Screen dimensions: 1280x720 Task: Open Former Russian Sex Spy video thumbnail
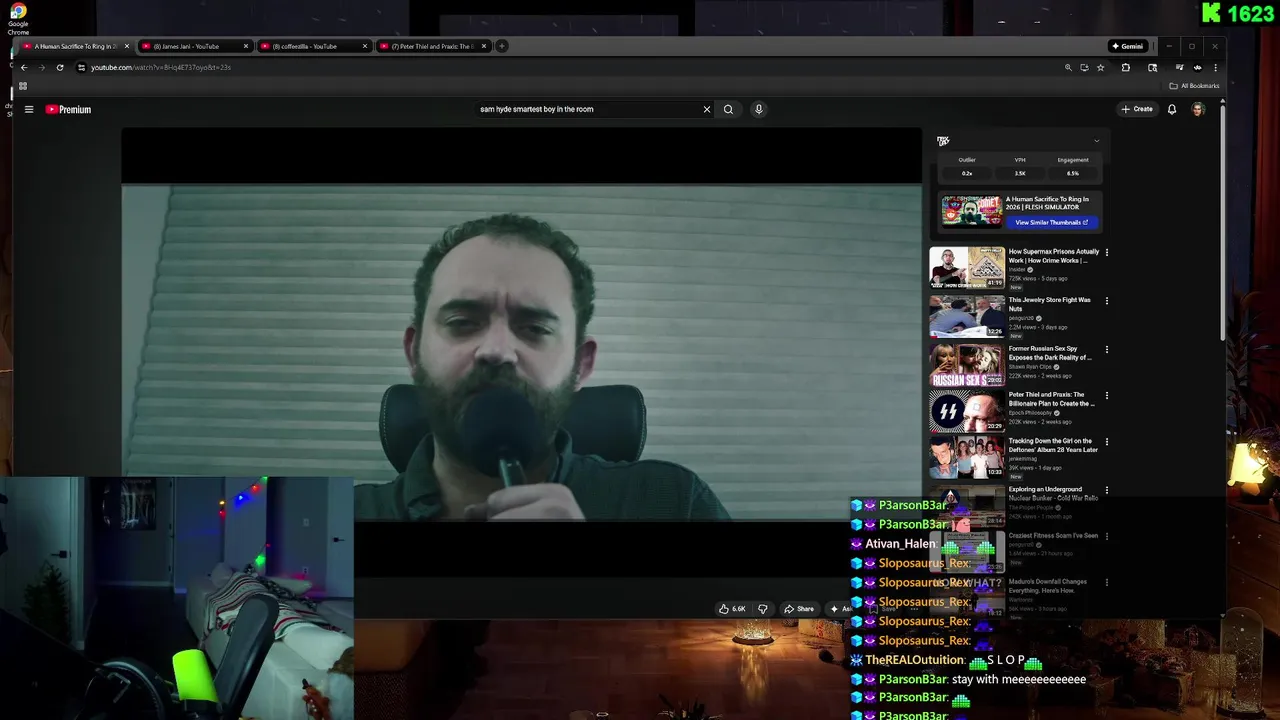pos(967,366)
